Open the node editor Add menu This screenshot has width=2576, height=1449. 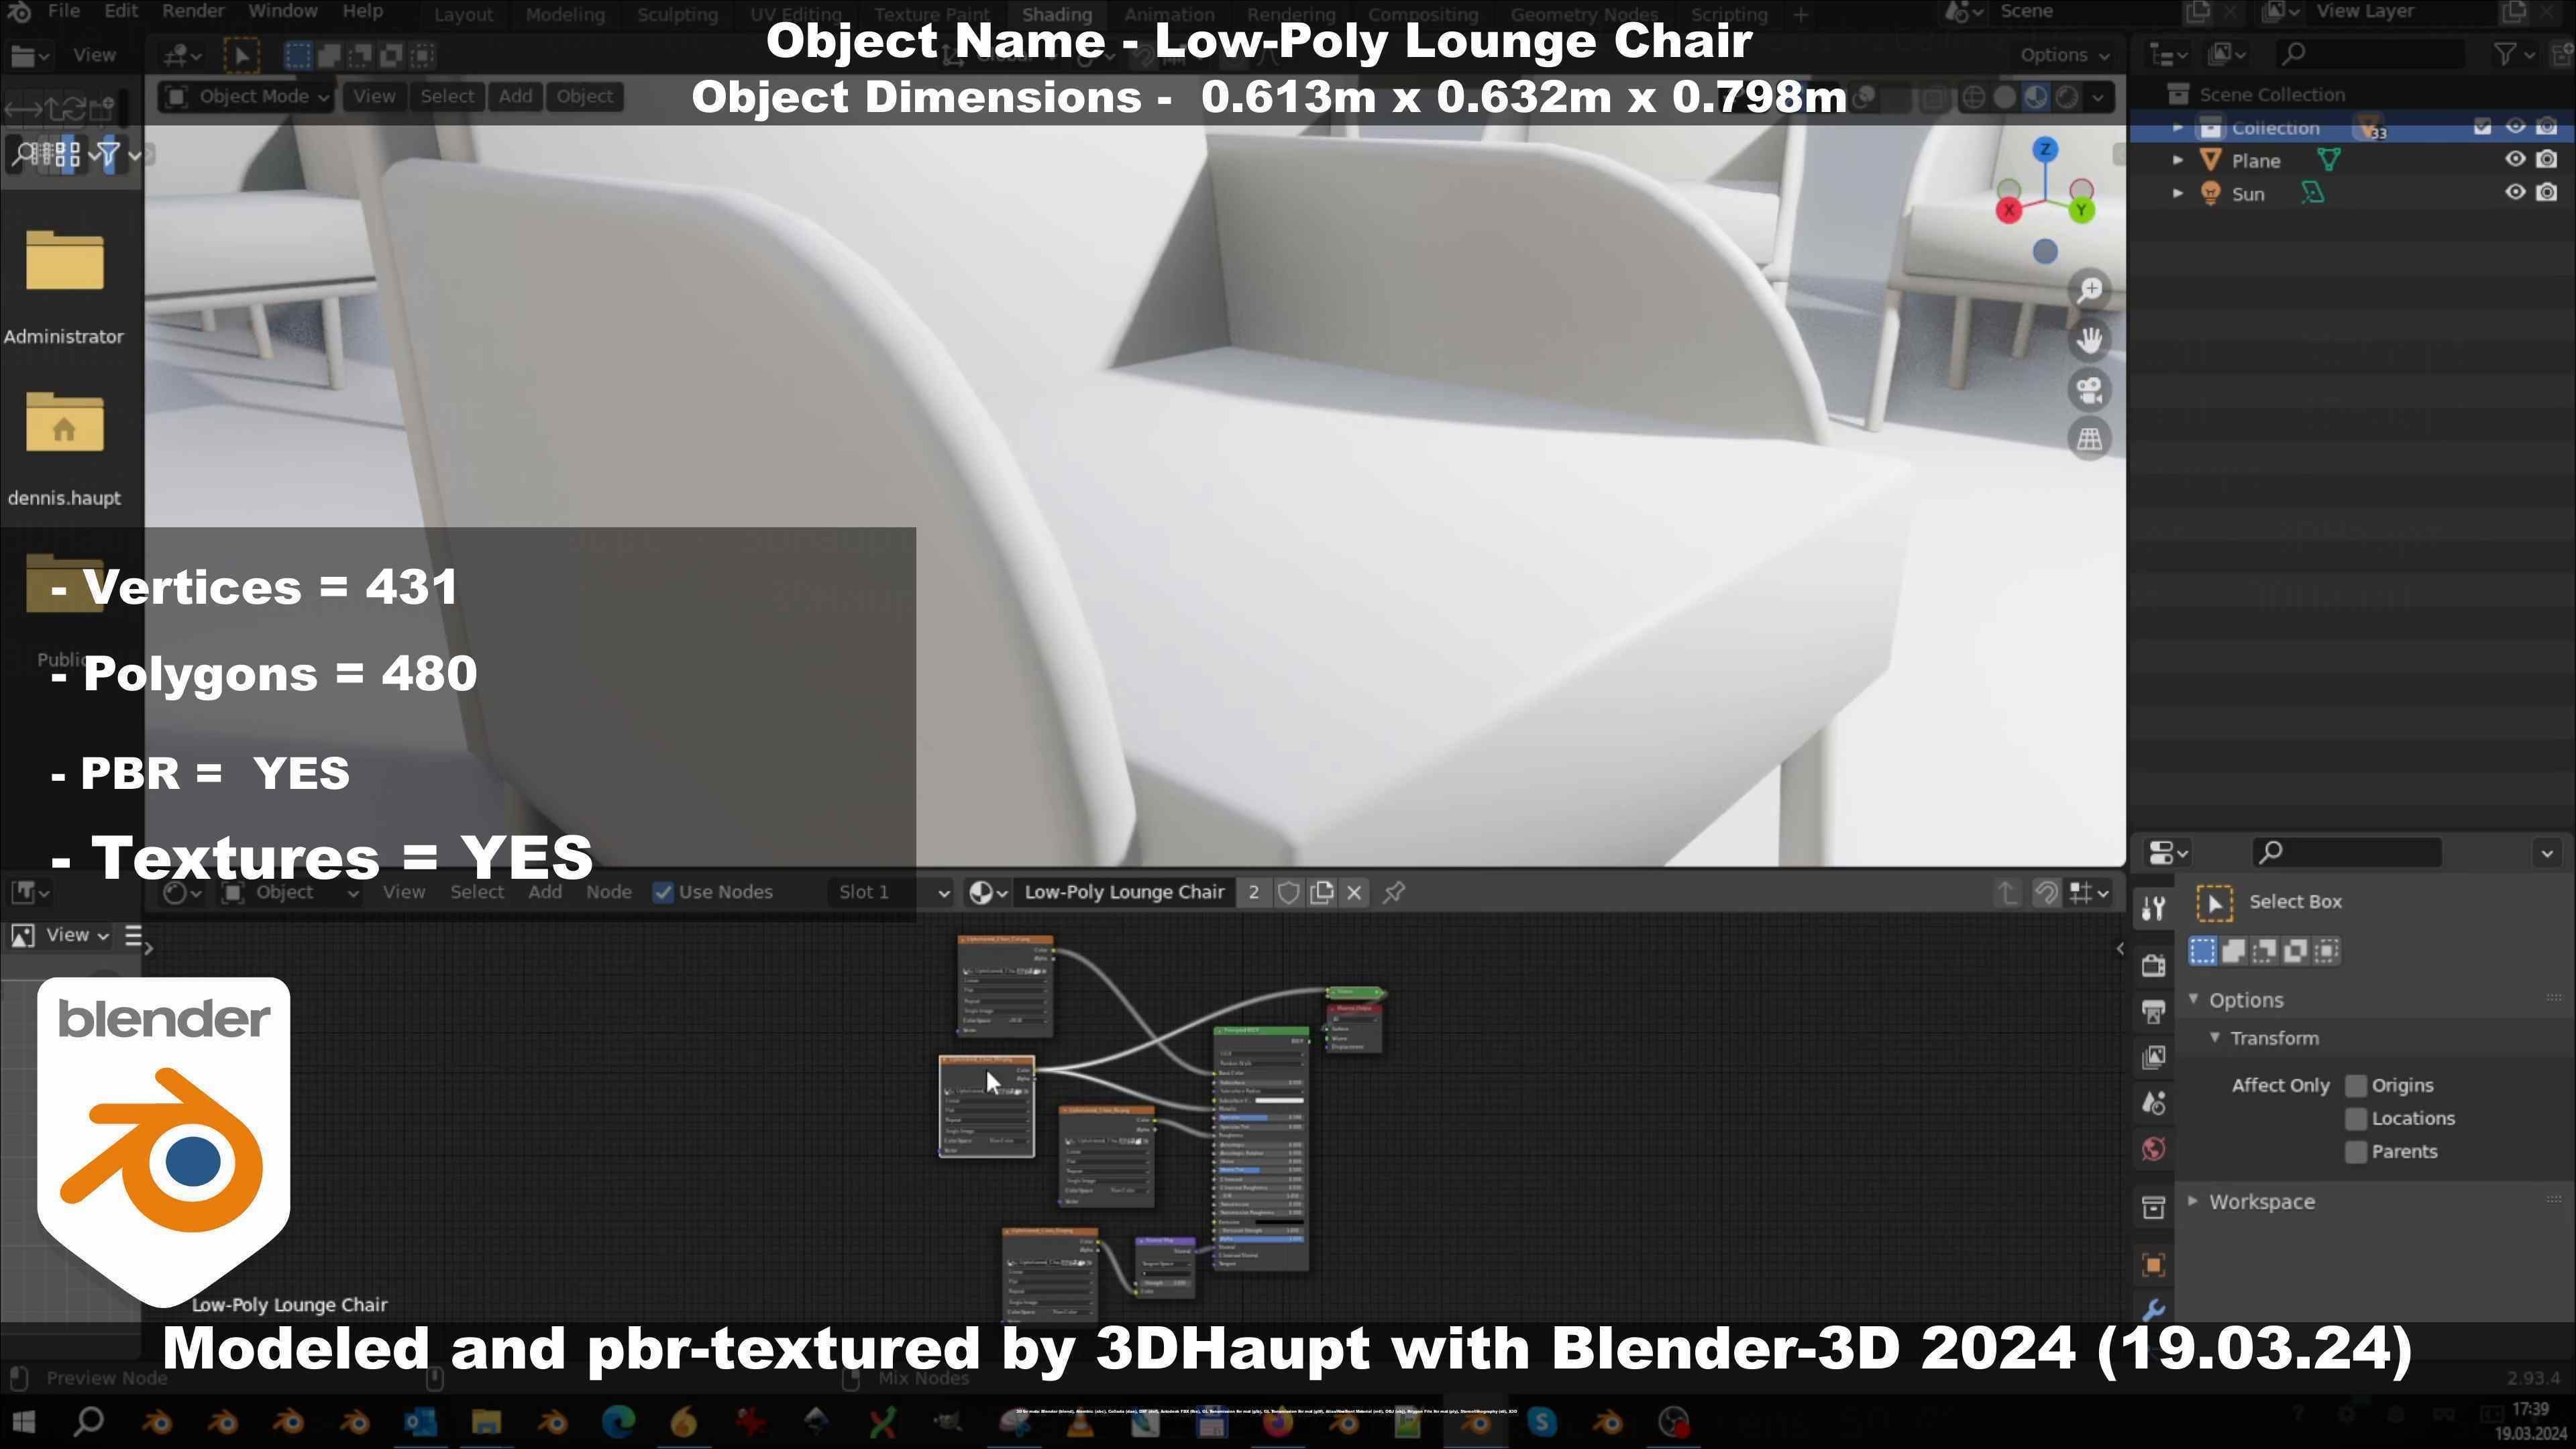pyautogui.click(x=545, y=892)
